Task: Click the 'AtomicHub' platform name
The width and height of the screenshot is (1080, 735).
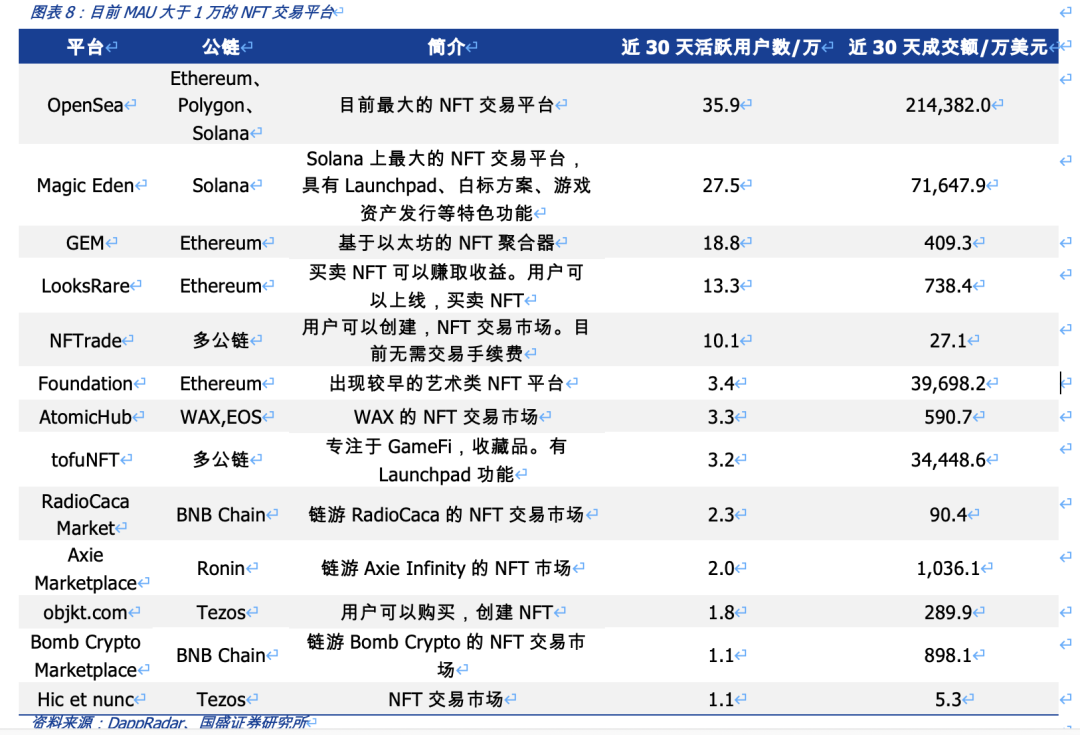Action: click(85, 417)
